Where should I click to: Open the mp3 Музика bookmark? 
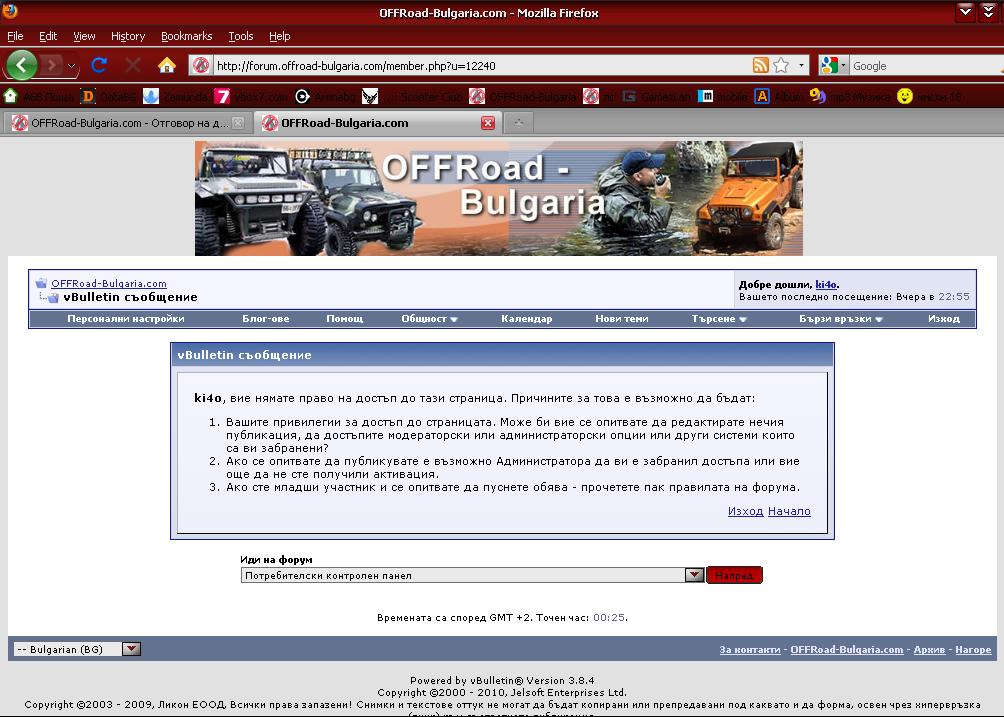850,97
